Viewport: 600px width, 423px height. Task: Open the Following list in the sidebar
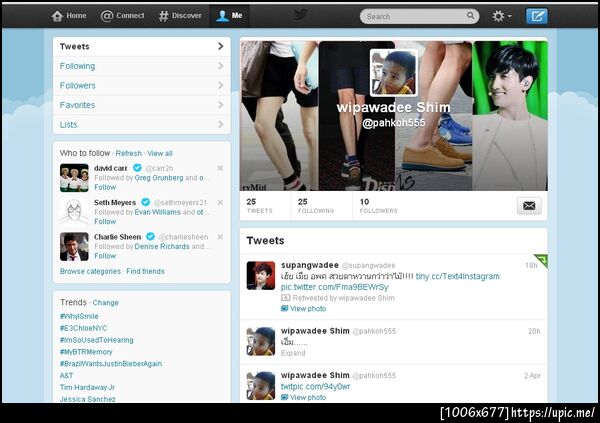pyautogui.click(x=142, y=66)
